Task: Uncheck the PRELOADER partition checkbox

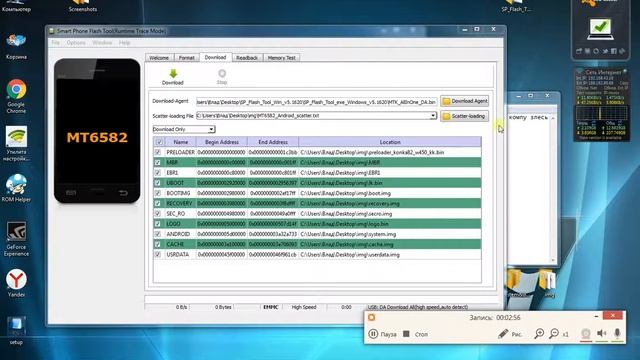Action: click(158, 152)
